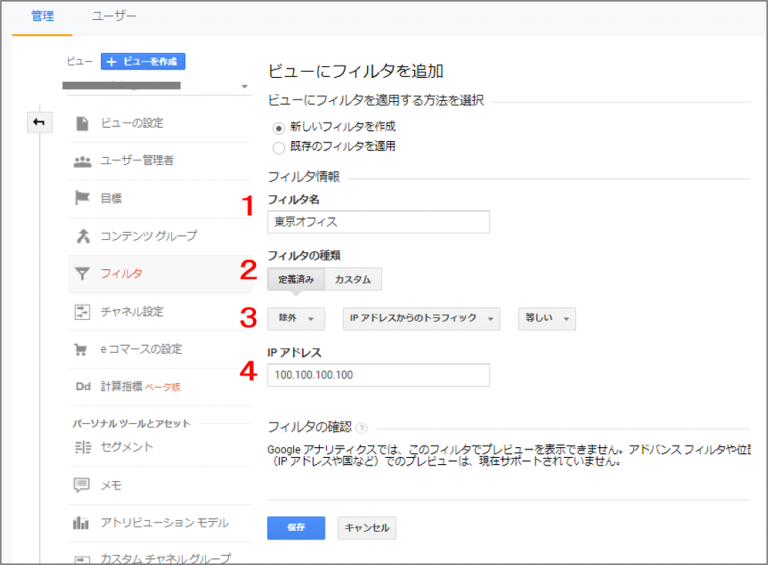
Task: Select the 既存のフィルタを適用 radio button
Action: pos(279,147)
